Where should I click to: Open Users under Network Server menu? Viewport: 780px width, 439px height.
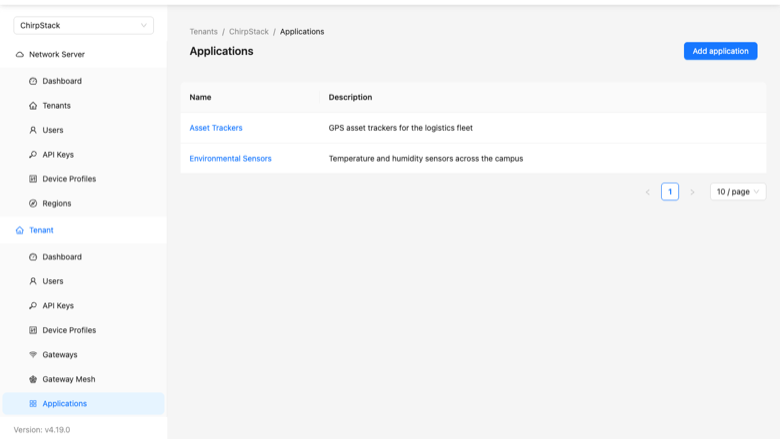pos(53,130)
